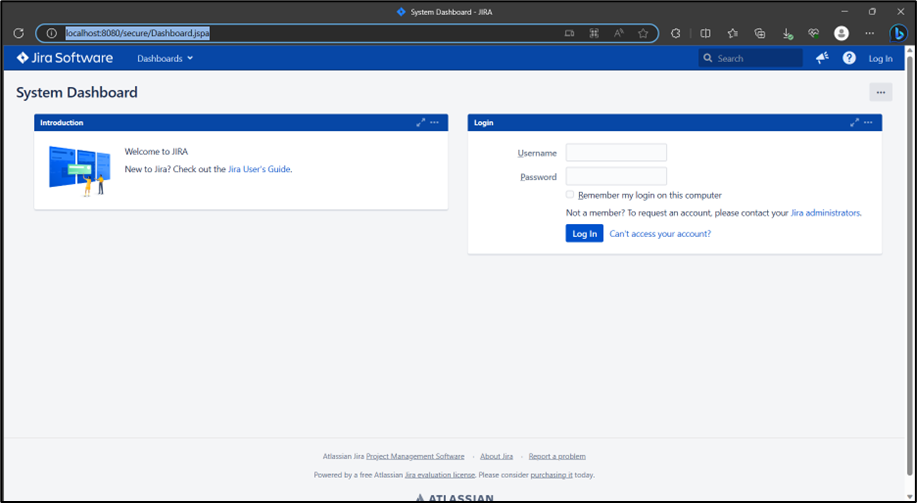Click the site information icon in address bar
Viewport: 917px width, 503px height.
point(51,33)
